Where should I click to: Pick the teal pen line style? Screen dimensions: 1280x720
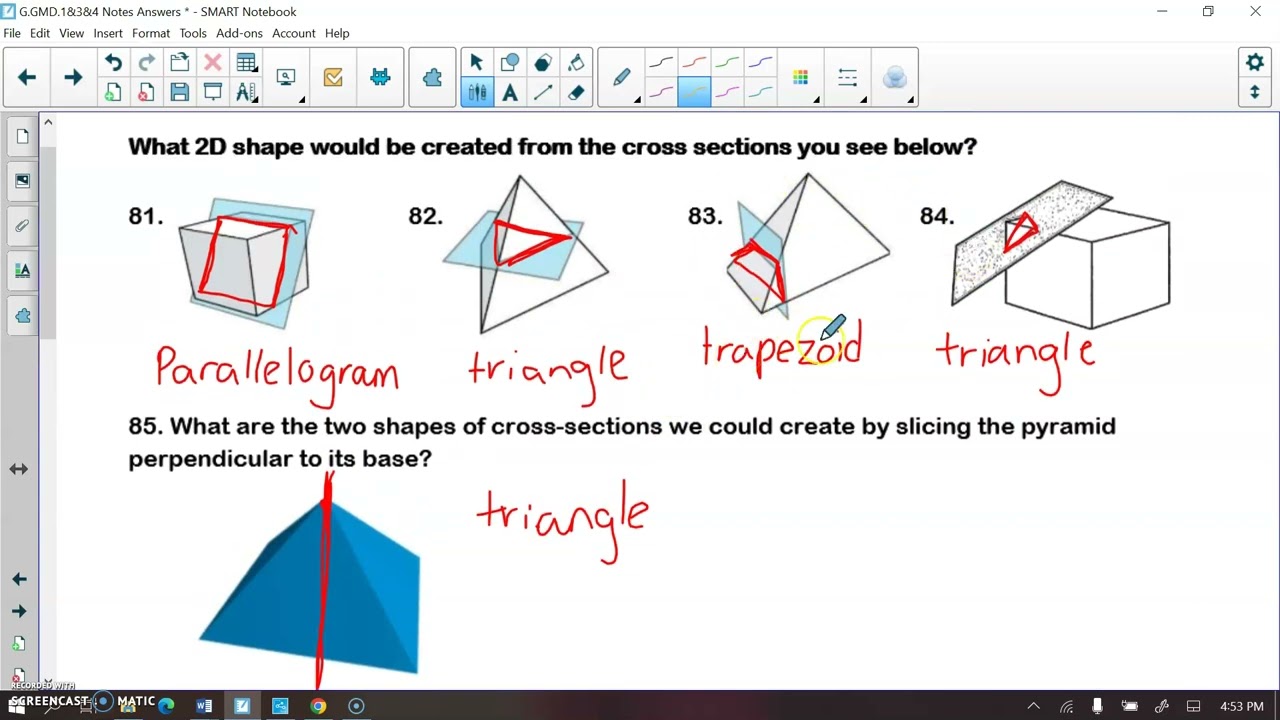tap(760, 92)
